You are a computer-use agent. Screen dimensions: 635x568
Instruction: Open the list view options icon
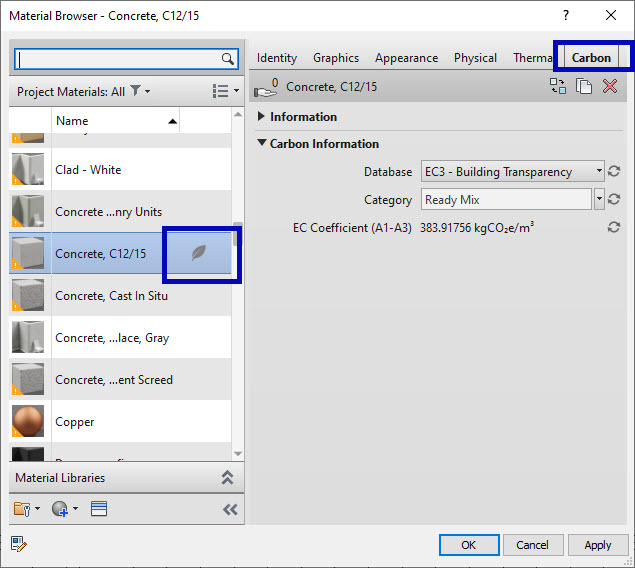[220, 91]
